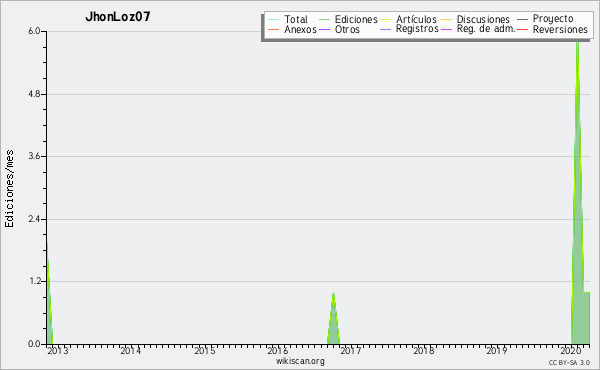Click the orange Anexos legend line

(274, 30)
